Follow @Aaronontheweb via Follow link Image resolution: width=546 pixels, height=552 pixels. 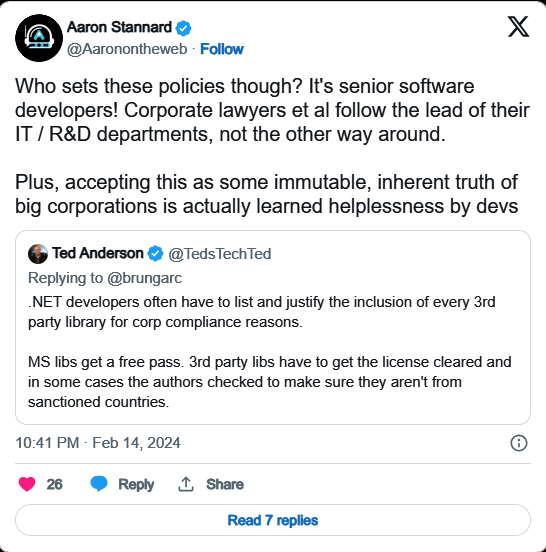click(222, 49)
